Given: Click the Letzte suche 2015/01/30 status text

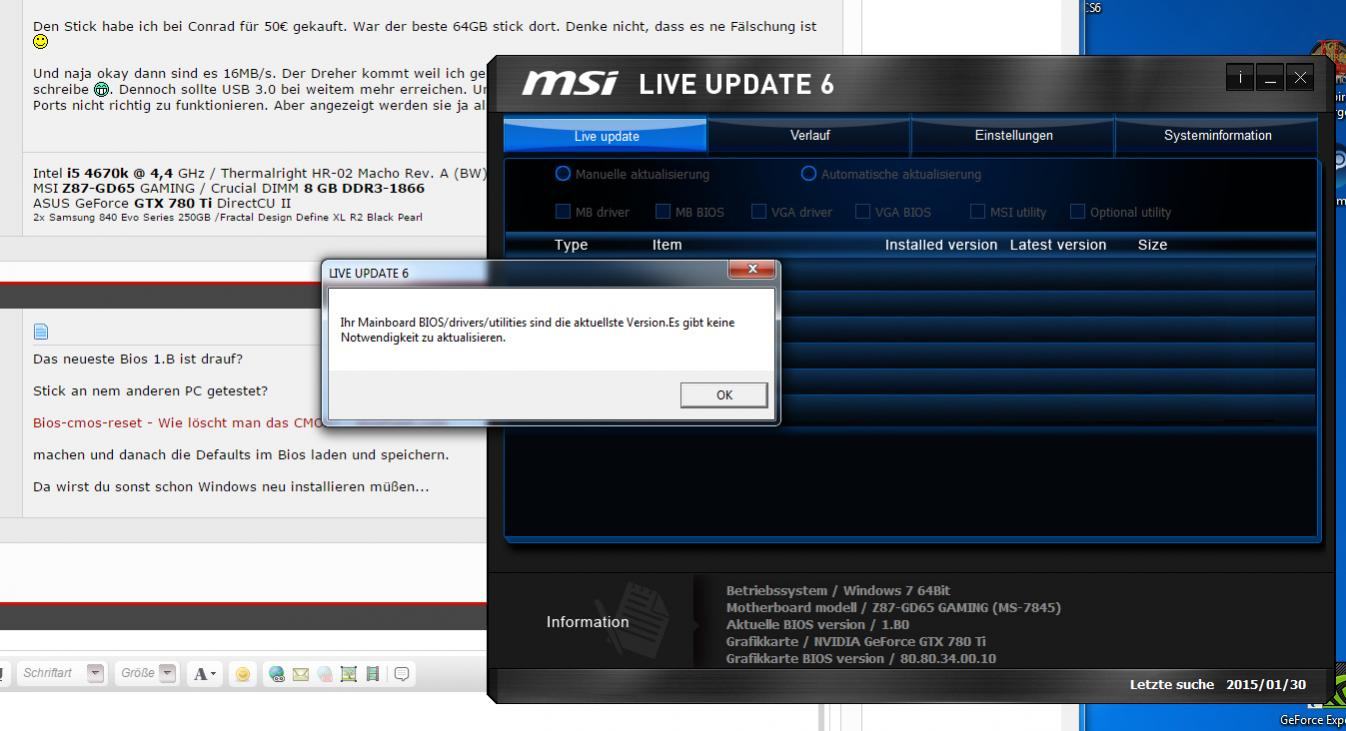Looking at the screenshot, I should pos(1218,685).
